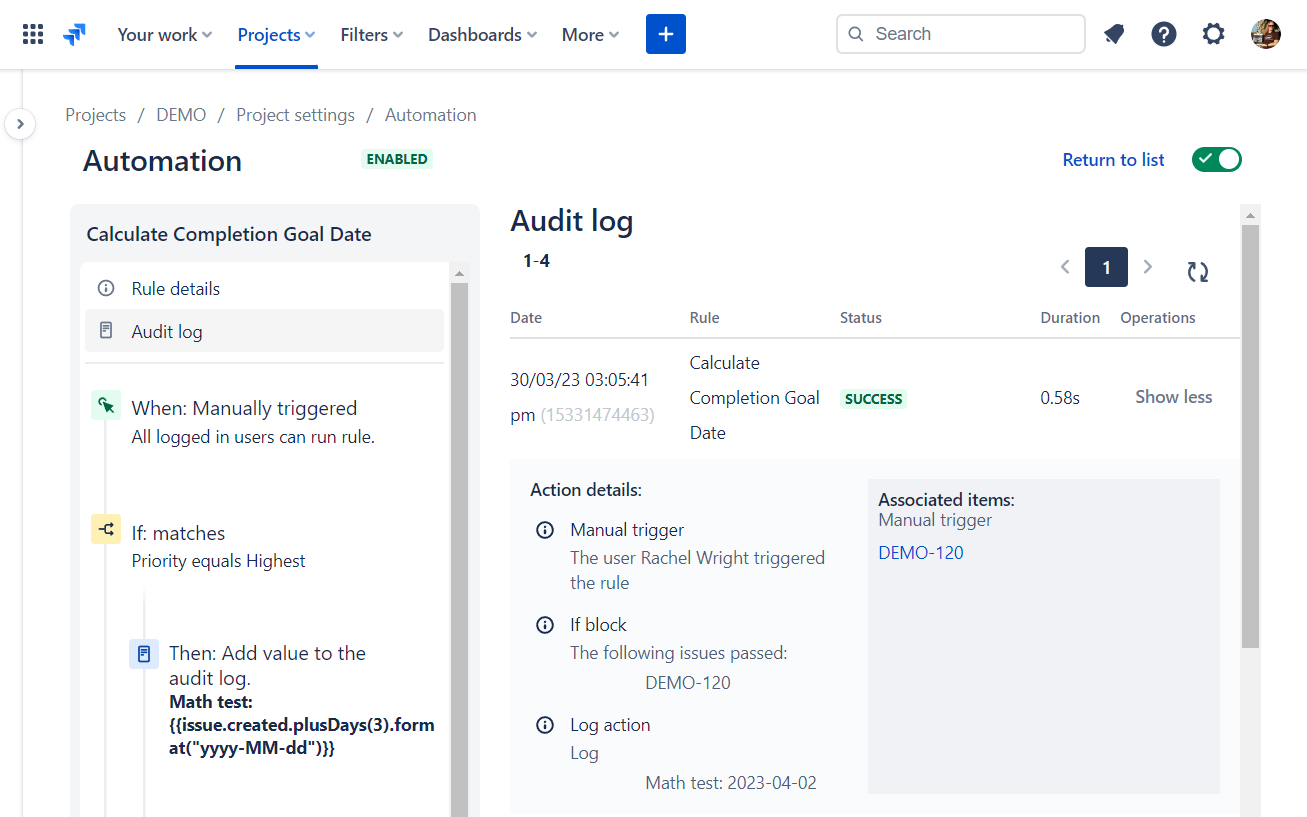This screenshot has height=817, width=1307.
Task: Open the app switcher grid icon
Action: 33,34
